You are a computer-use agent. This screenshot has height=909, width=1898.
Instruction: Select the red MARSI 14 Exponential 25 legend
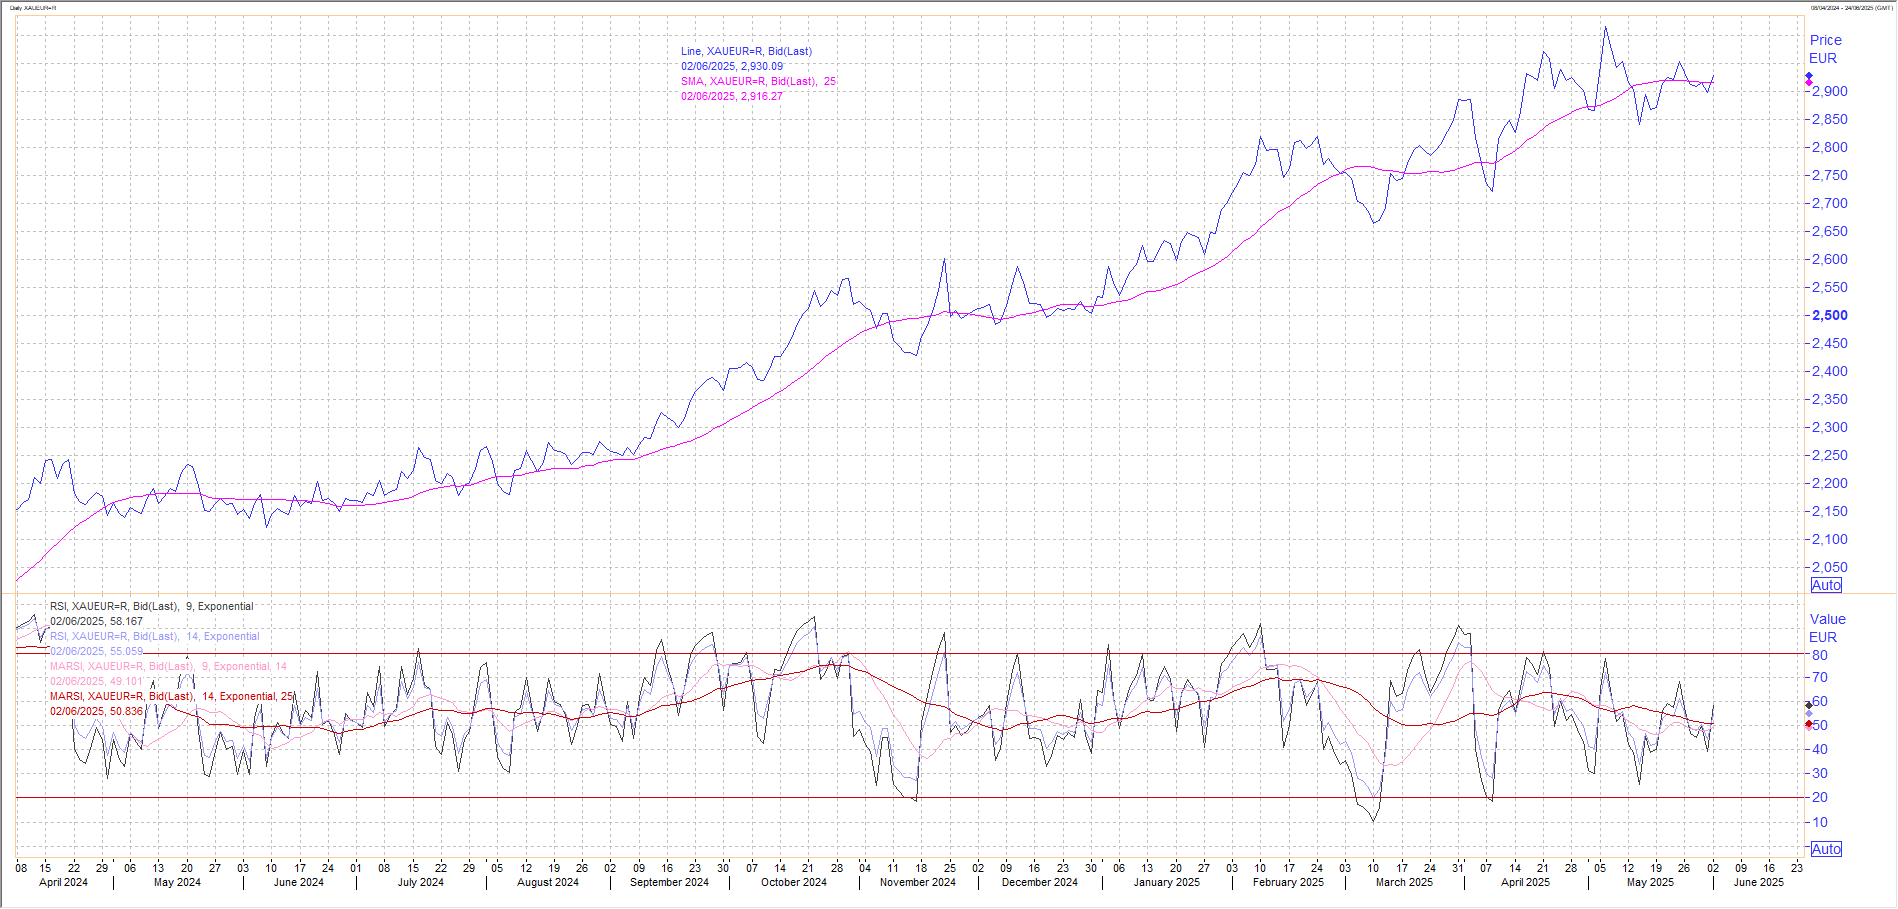[172, 696]
